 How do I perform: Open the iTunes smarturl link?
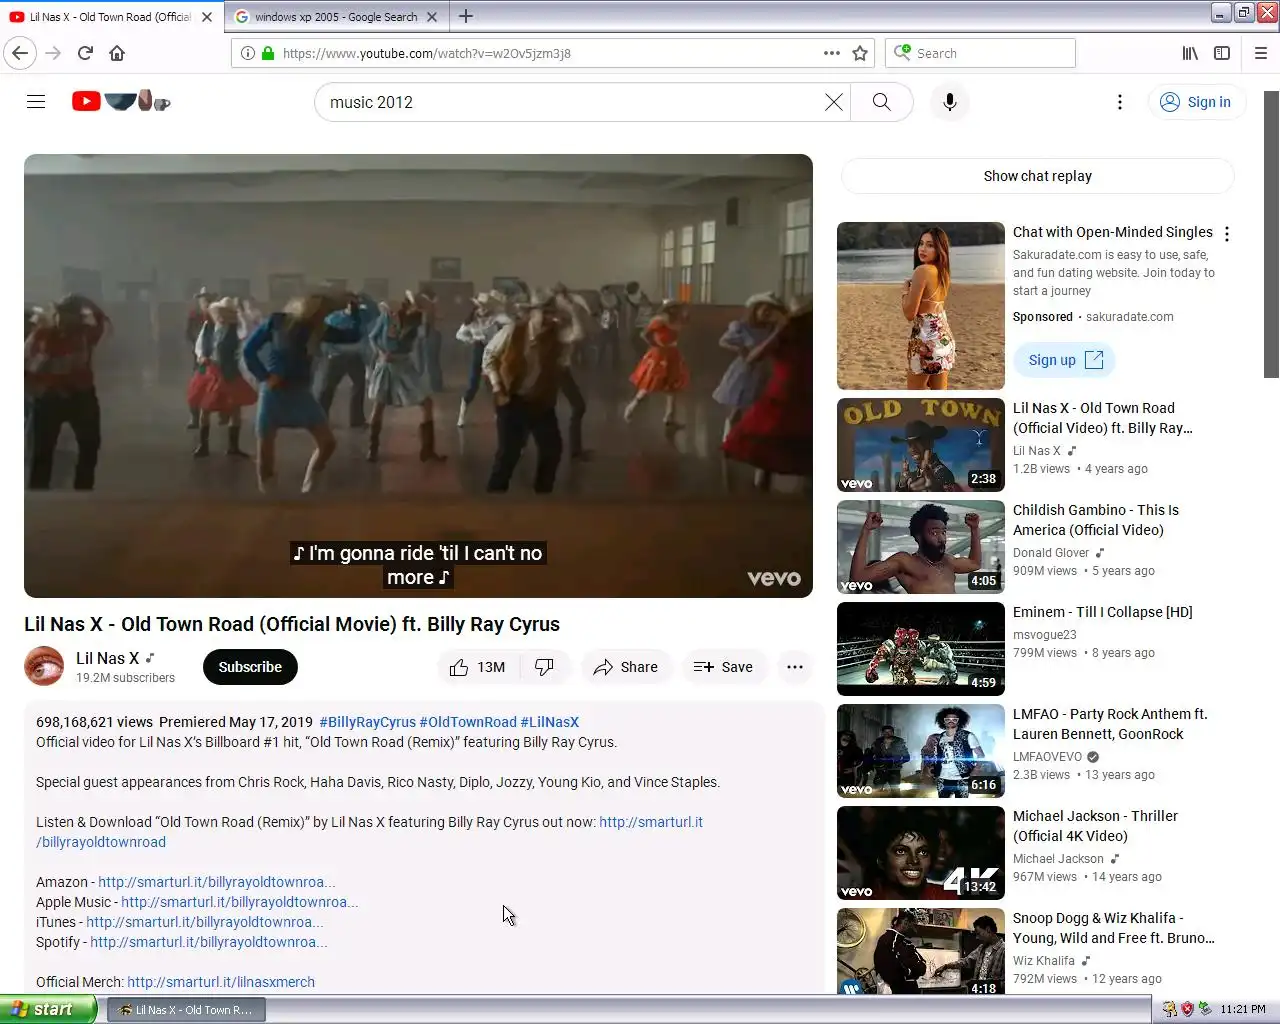[205, 922]
